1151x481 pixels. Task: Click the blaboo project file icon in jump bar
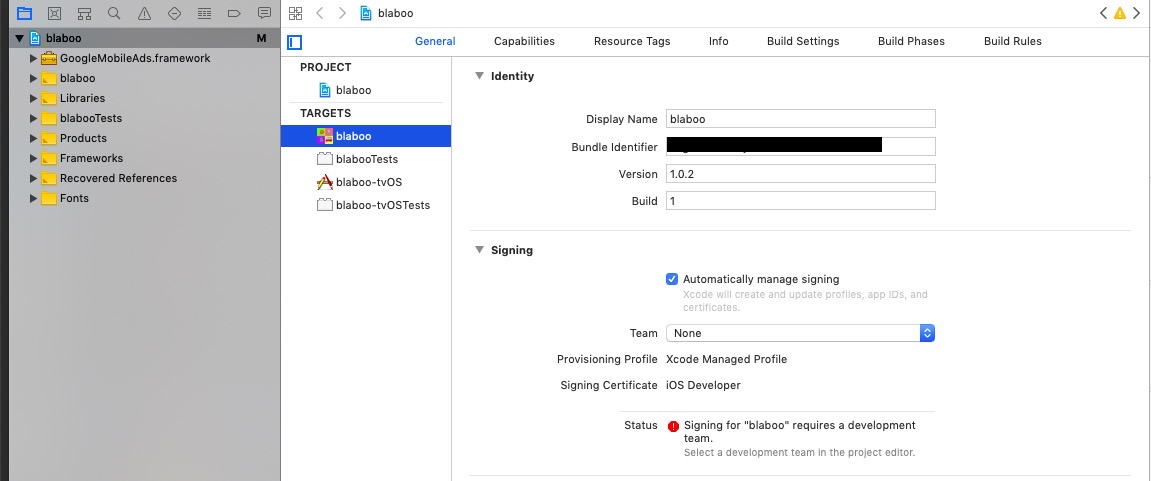tap(366, 13)
